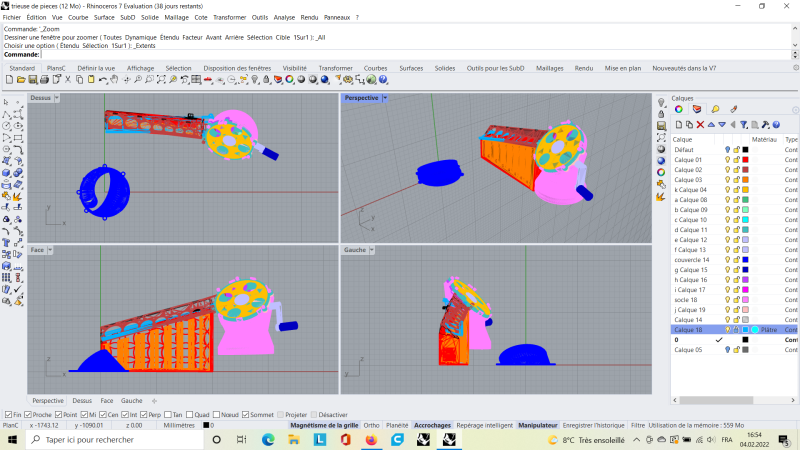Toggle Ortho mode in status bar

371,425
